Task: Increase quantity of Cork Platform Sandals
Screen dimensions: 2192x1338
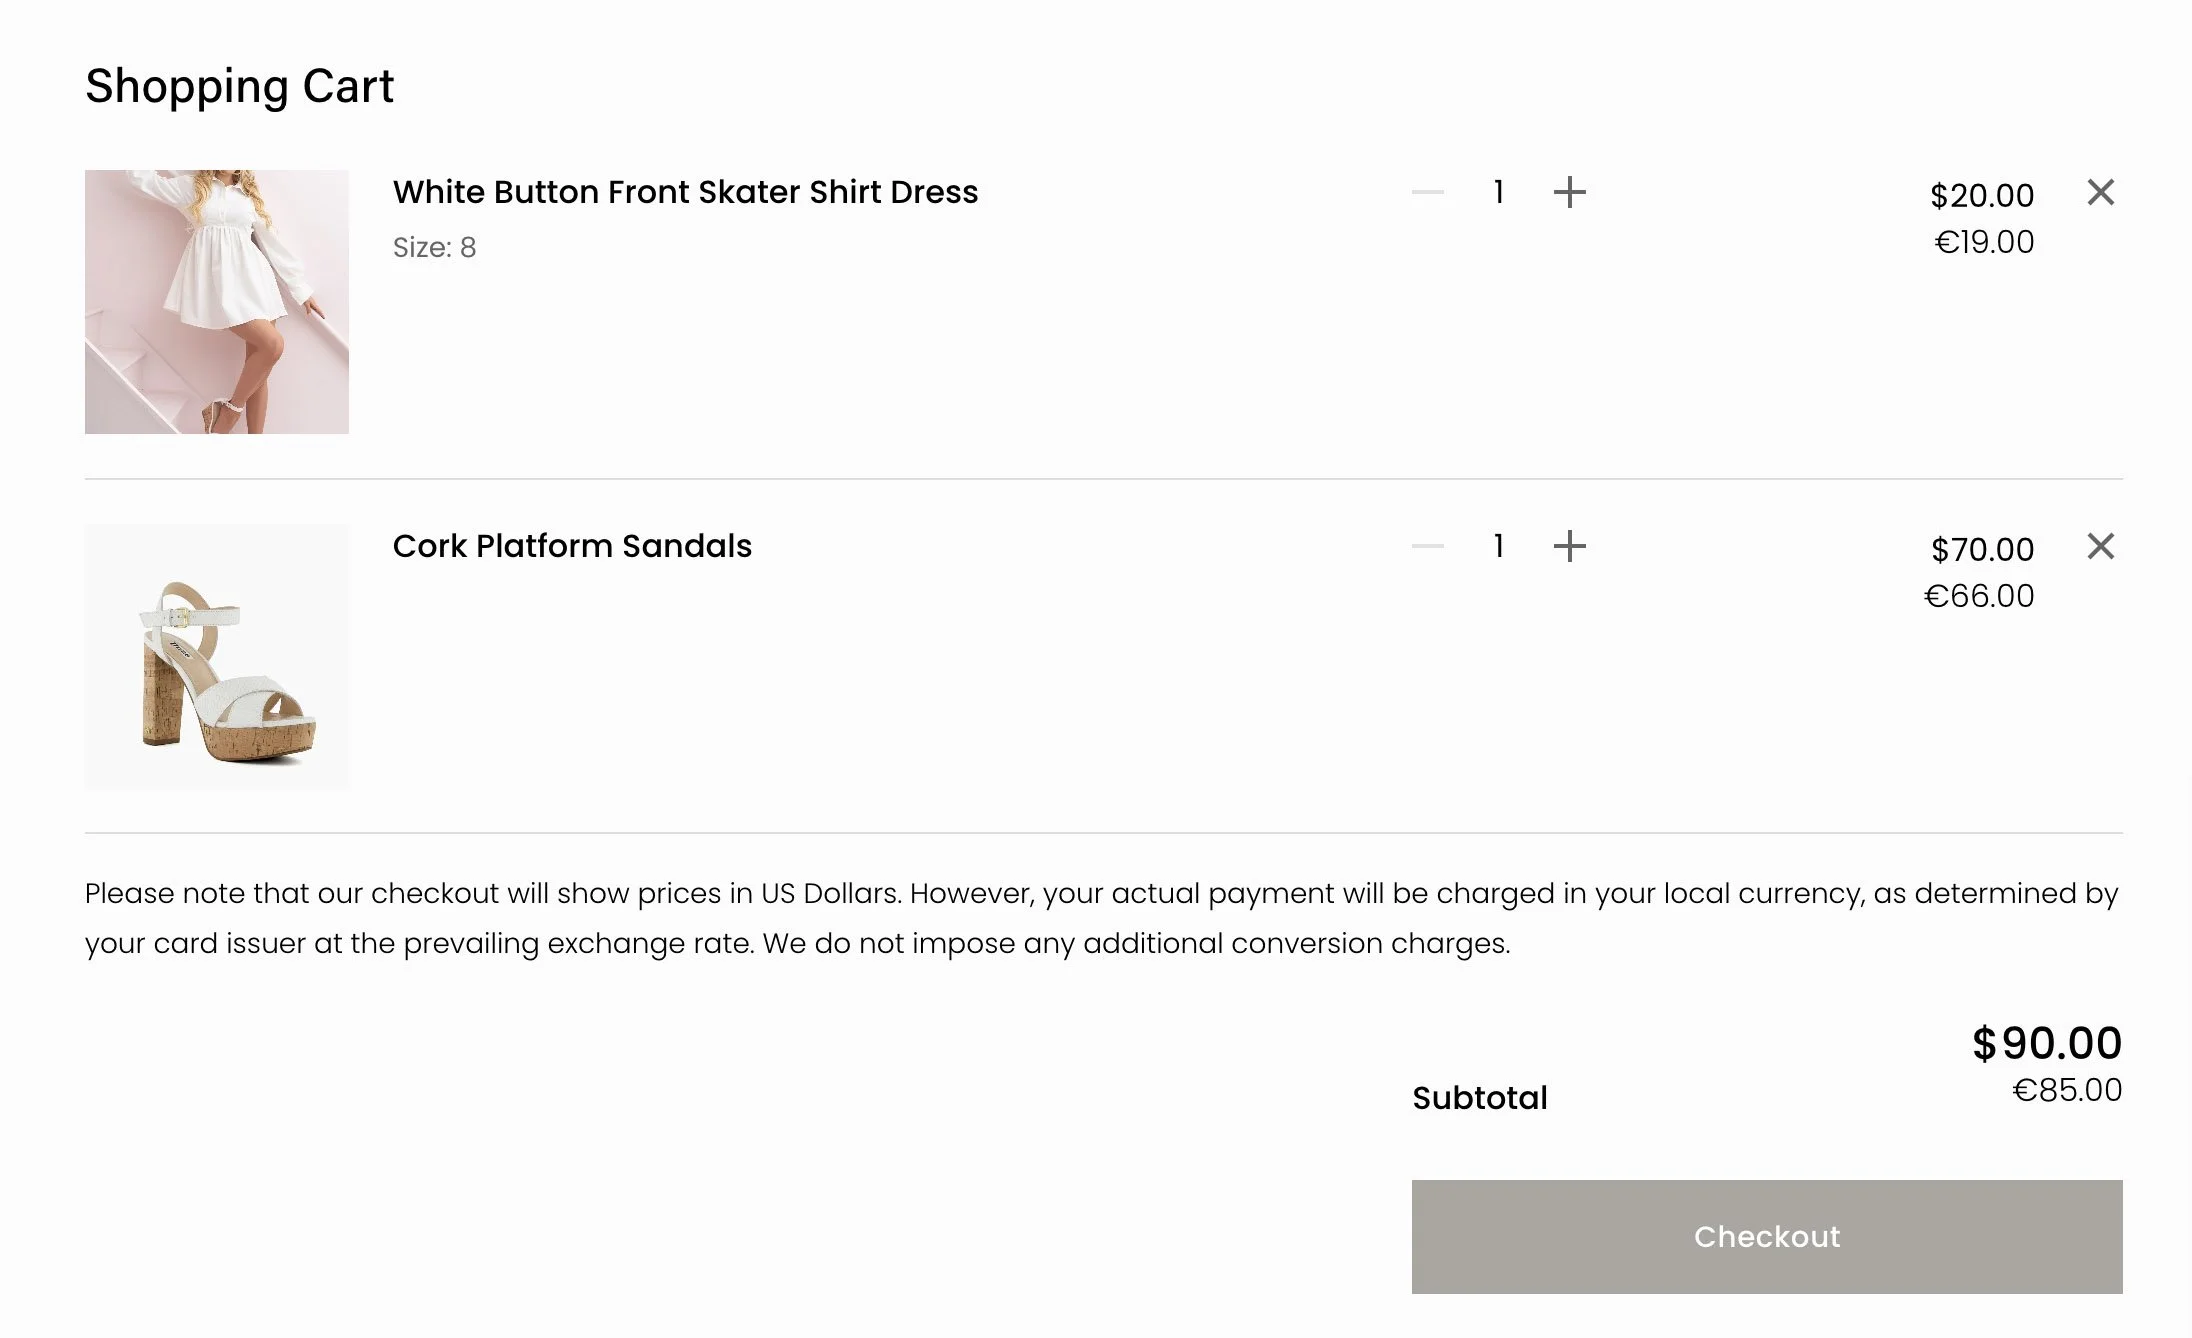Action: pos(1569,546)
